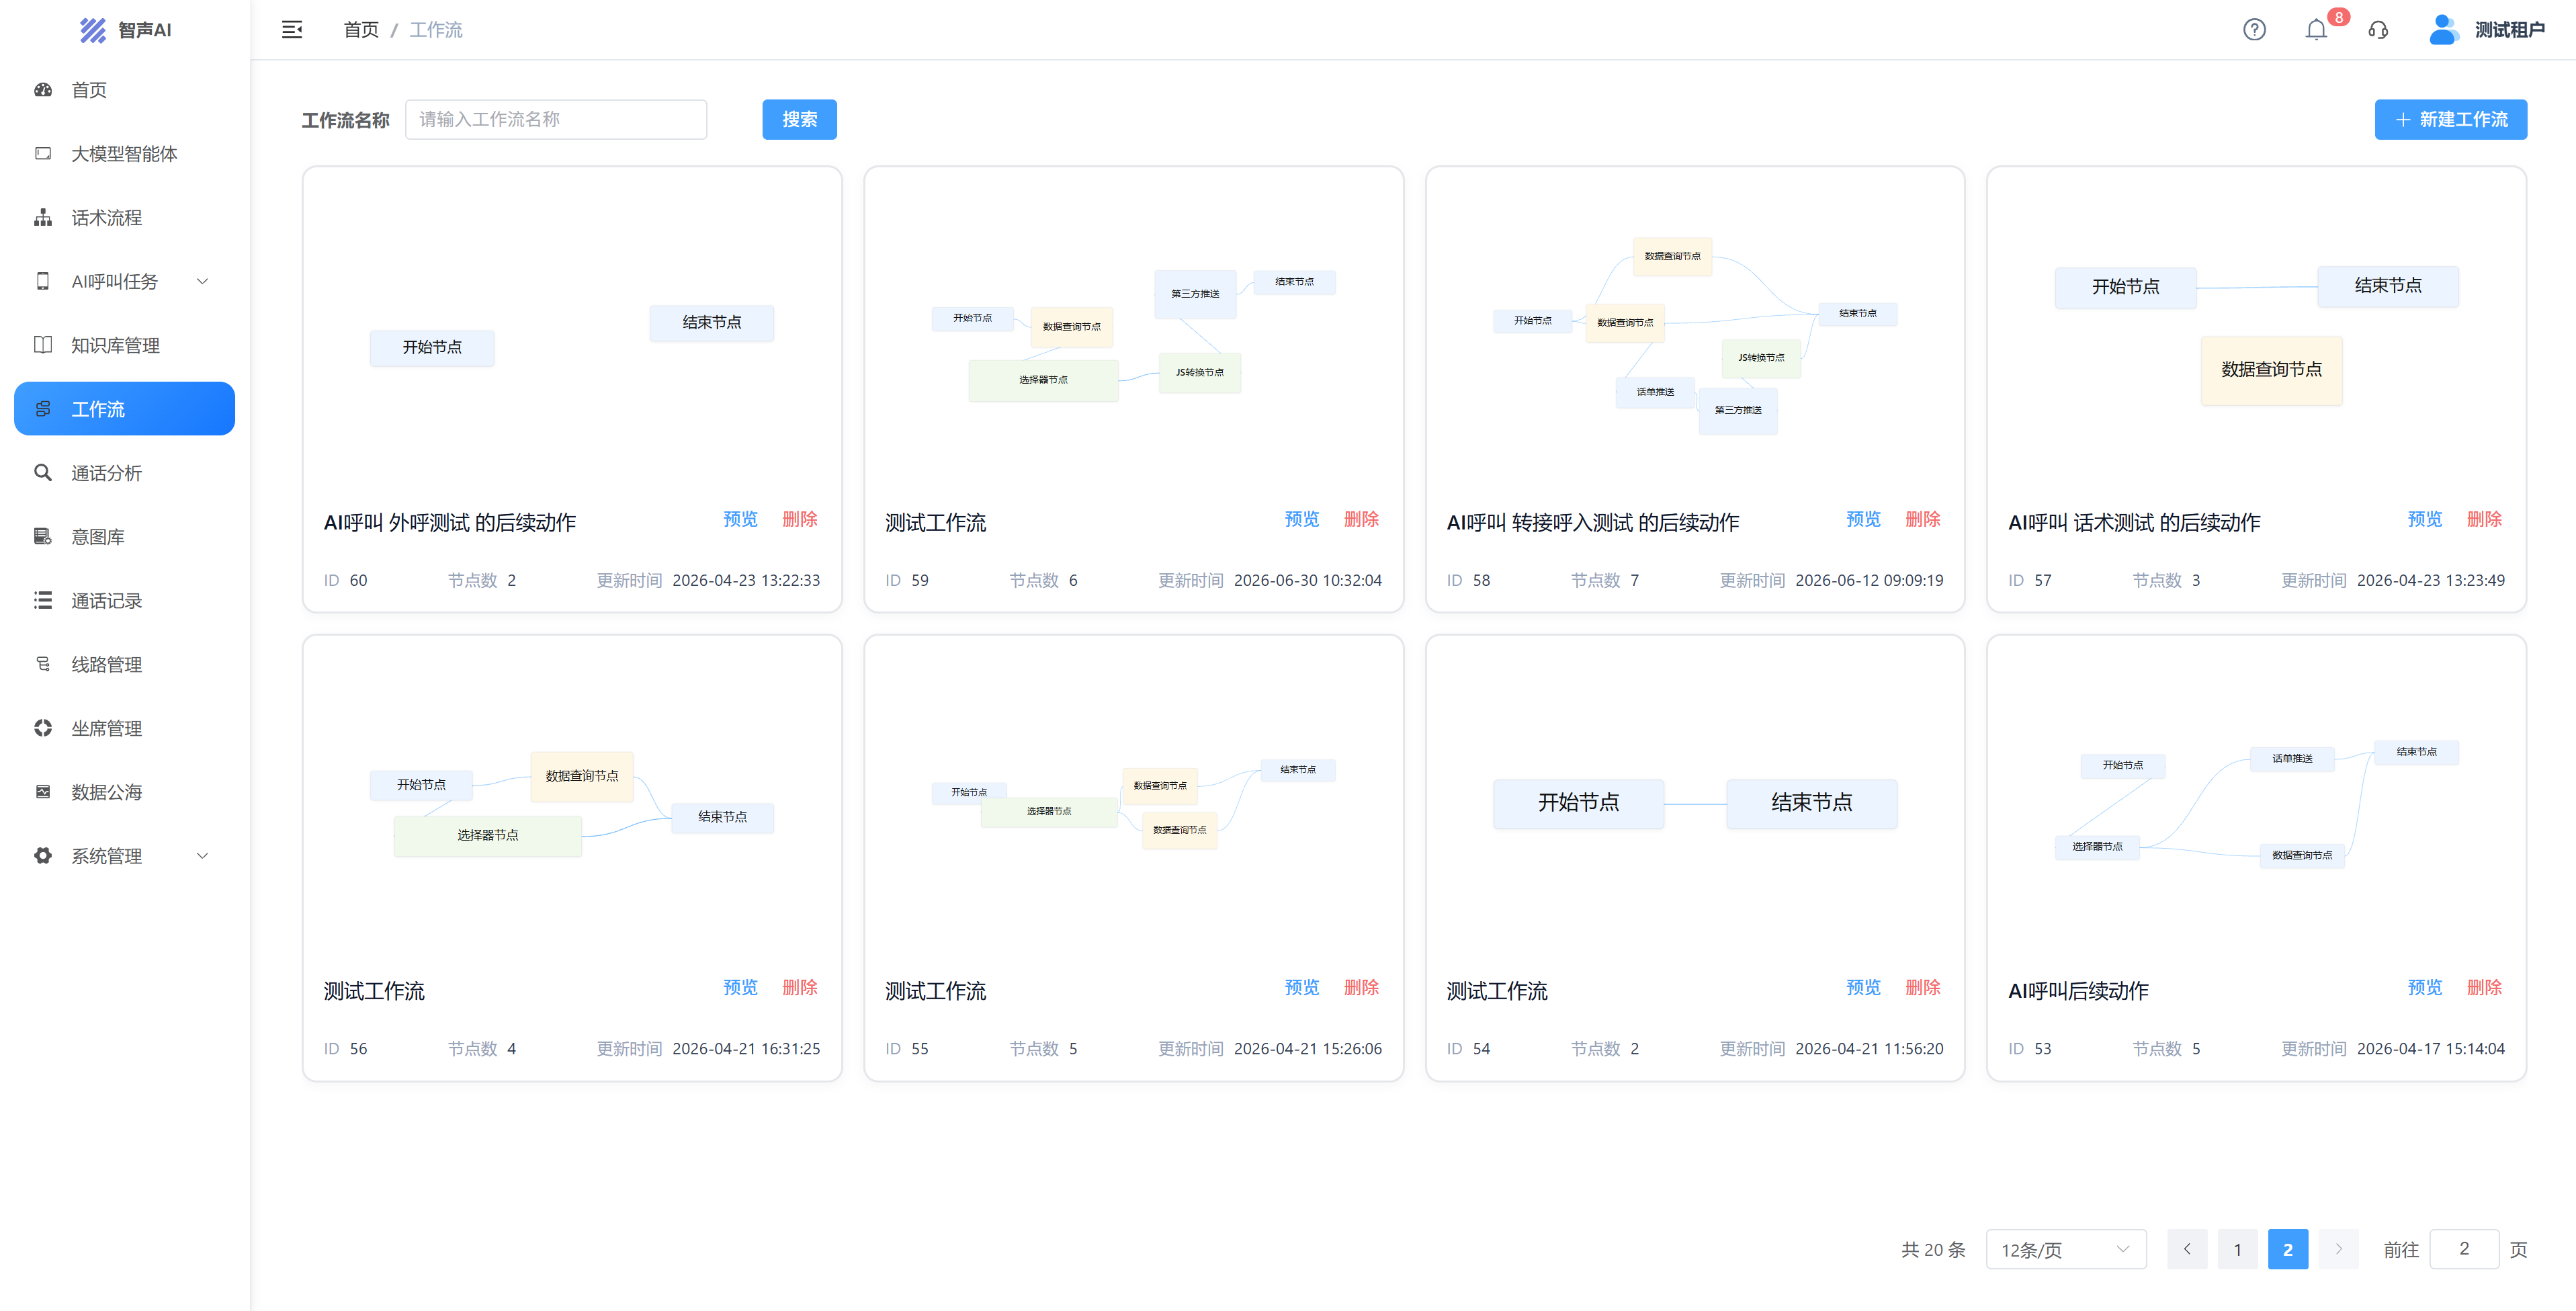2576x1311 pixels.
Task: Collapse the sidebar with the hamburger icon
Action: [292, 30]
